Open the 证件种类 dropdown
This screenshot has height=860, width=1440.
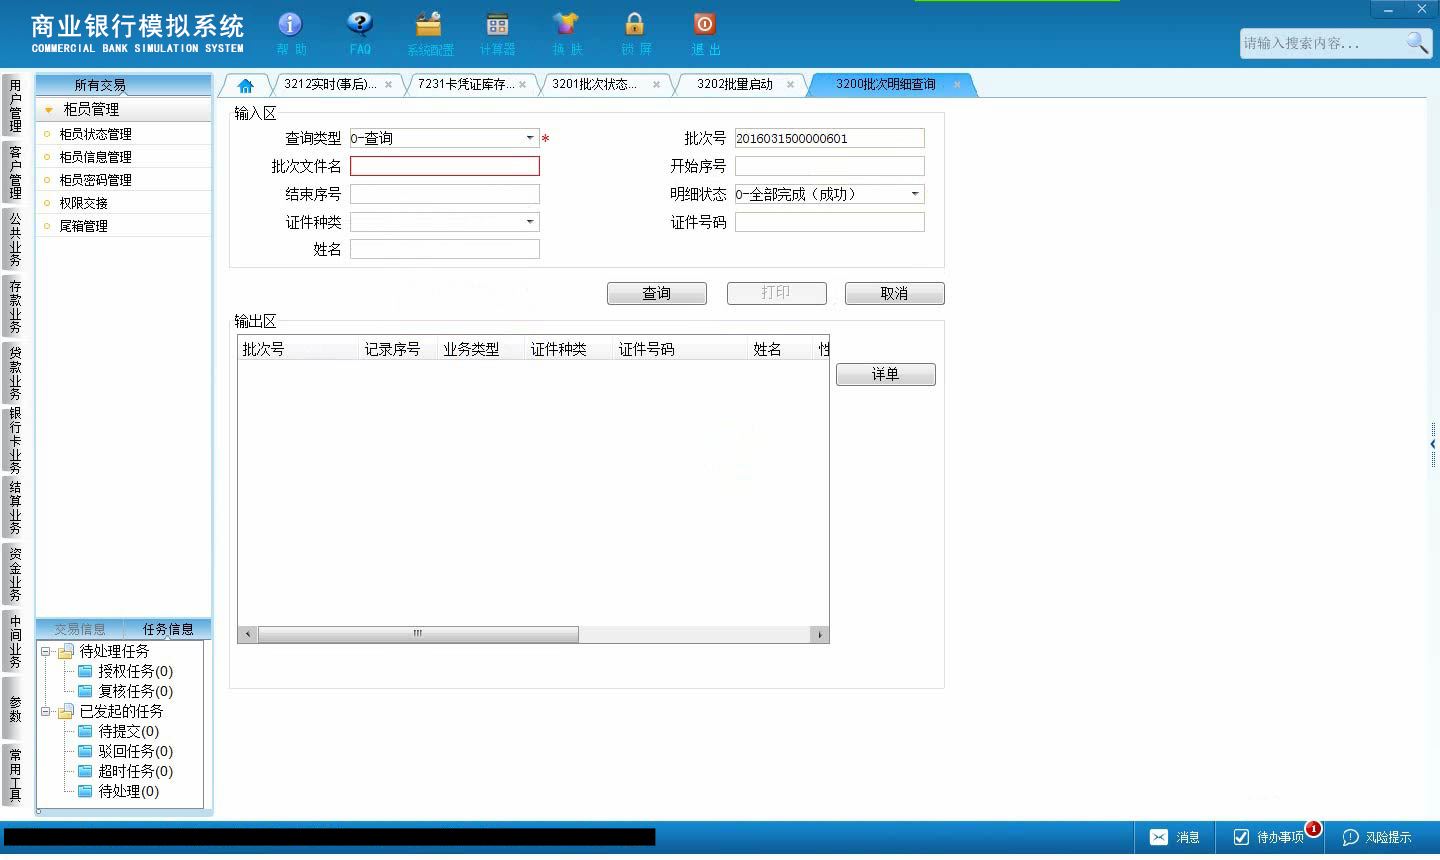point(530,222)
